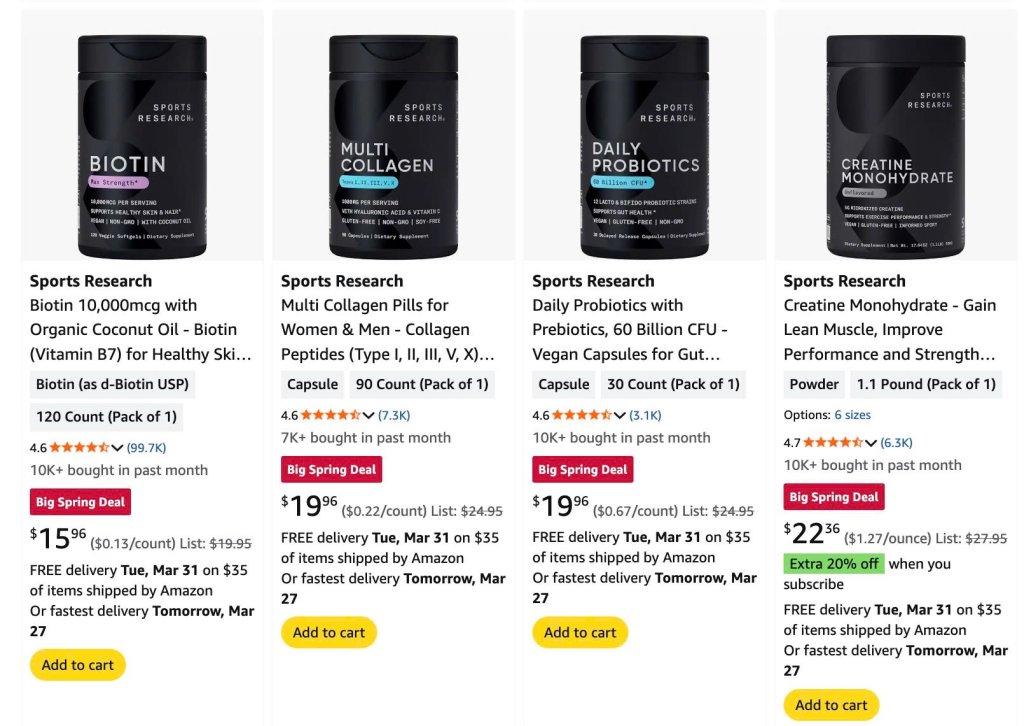Screen dimensions: 1024x726
Task: Select the Powder form option
Action: tap(814, 385)
